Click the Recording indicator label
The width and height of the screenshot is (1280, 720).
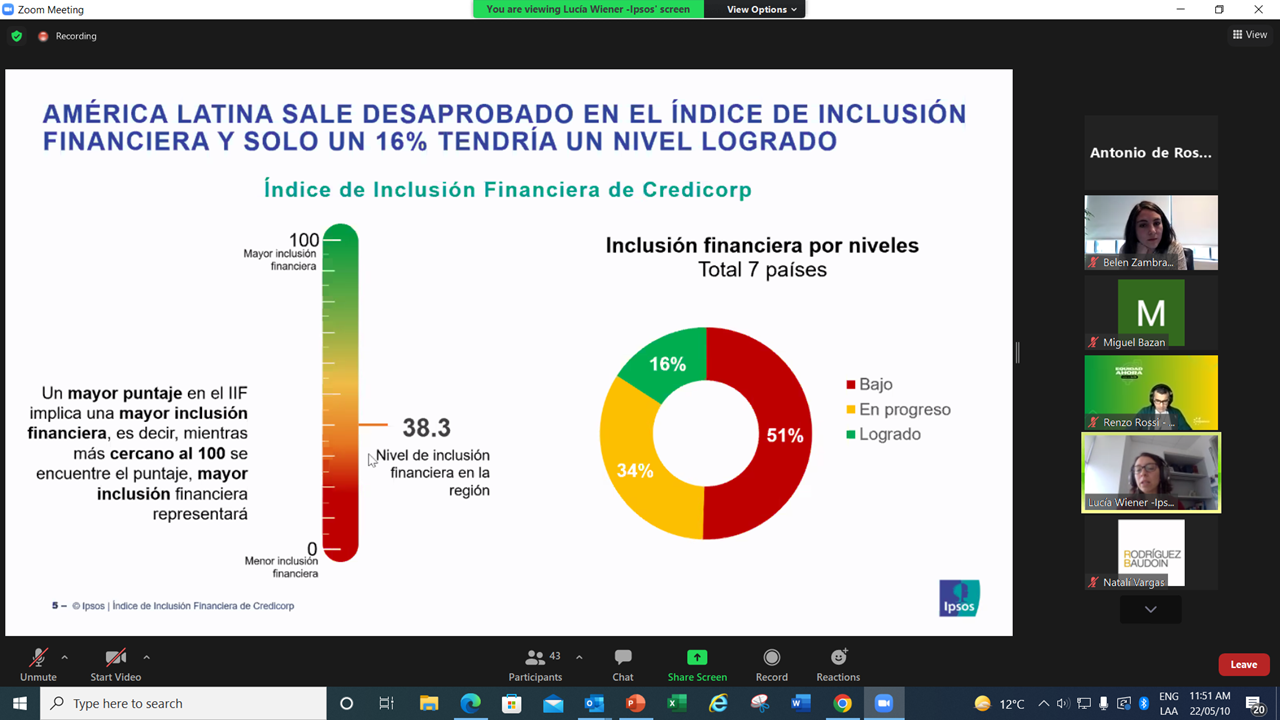(76, 36)
